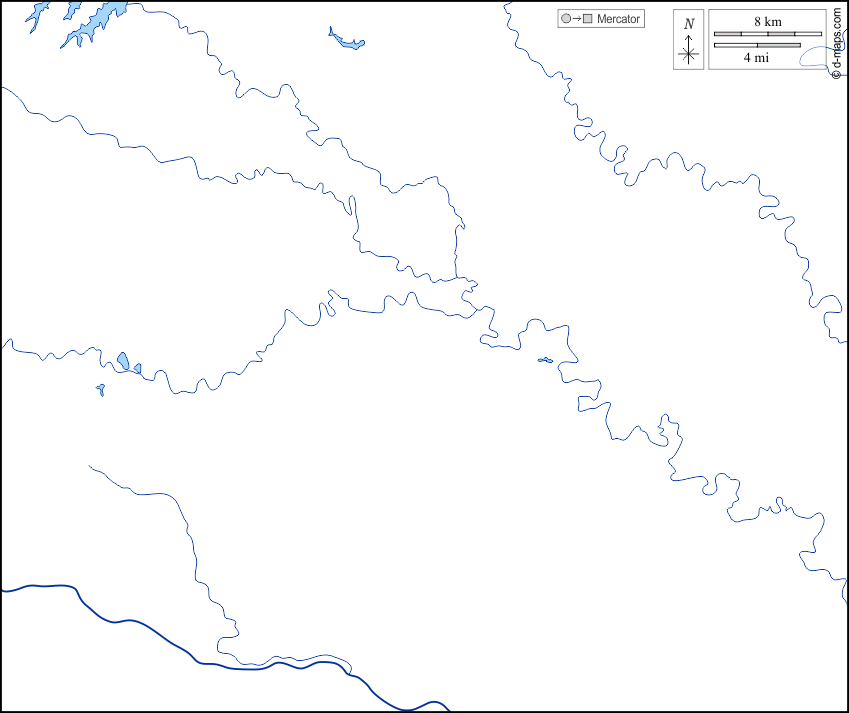Click the north arrow compass icon
This screenshot has height=713, width=849.
click(x=688, y=54)
